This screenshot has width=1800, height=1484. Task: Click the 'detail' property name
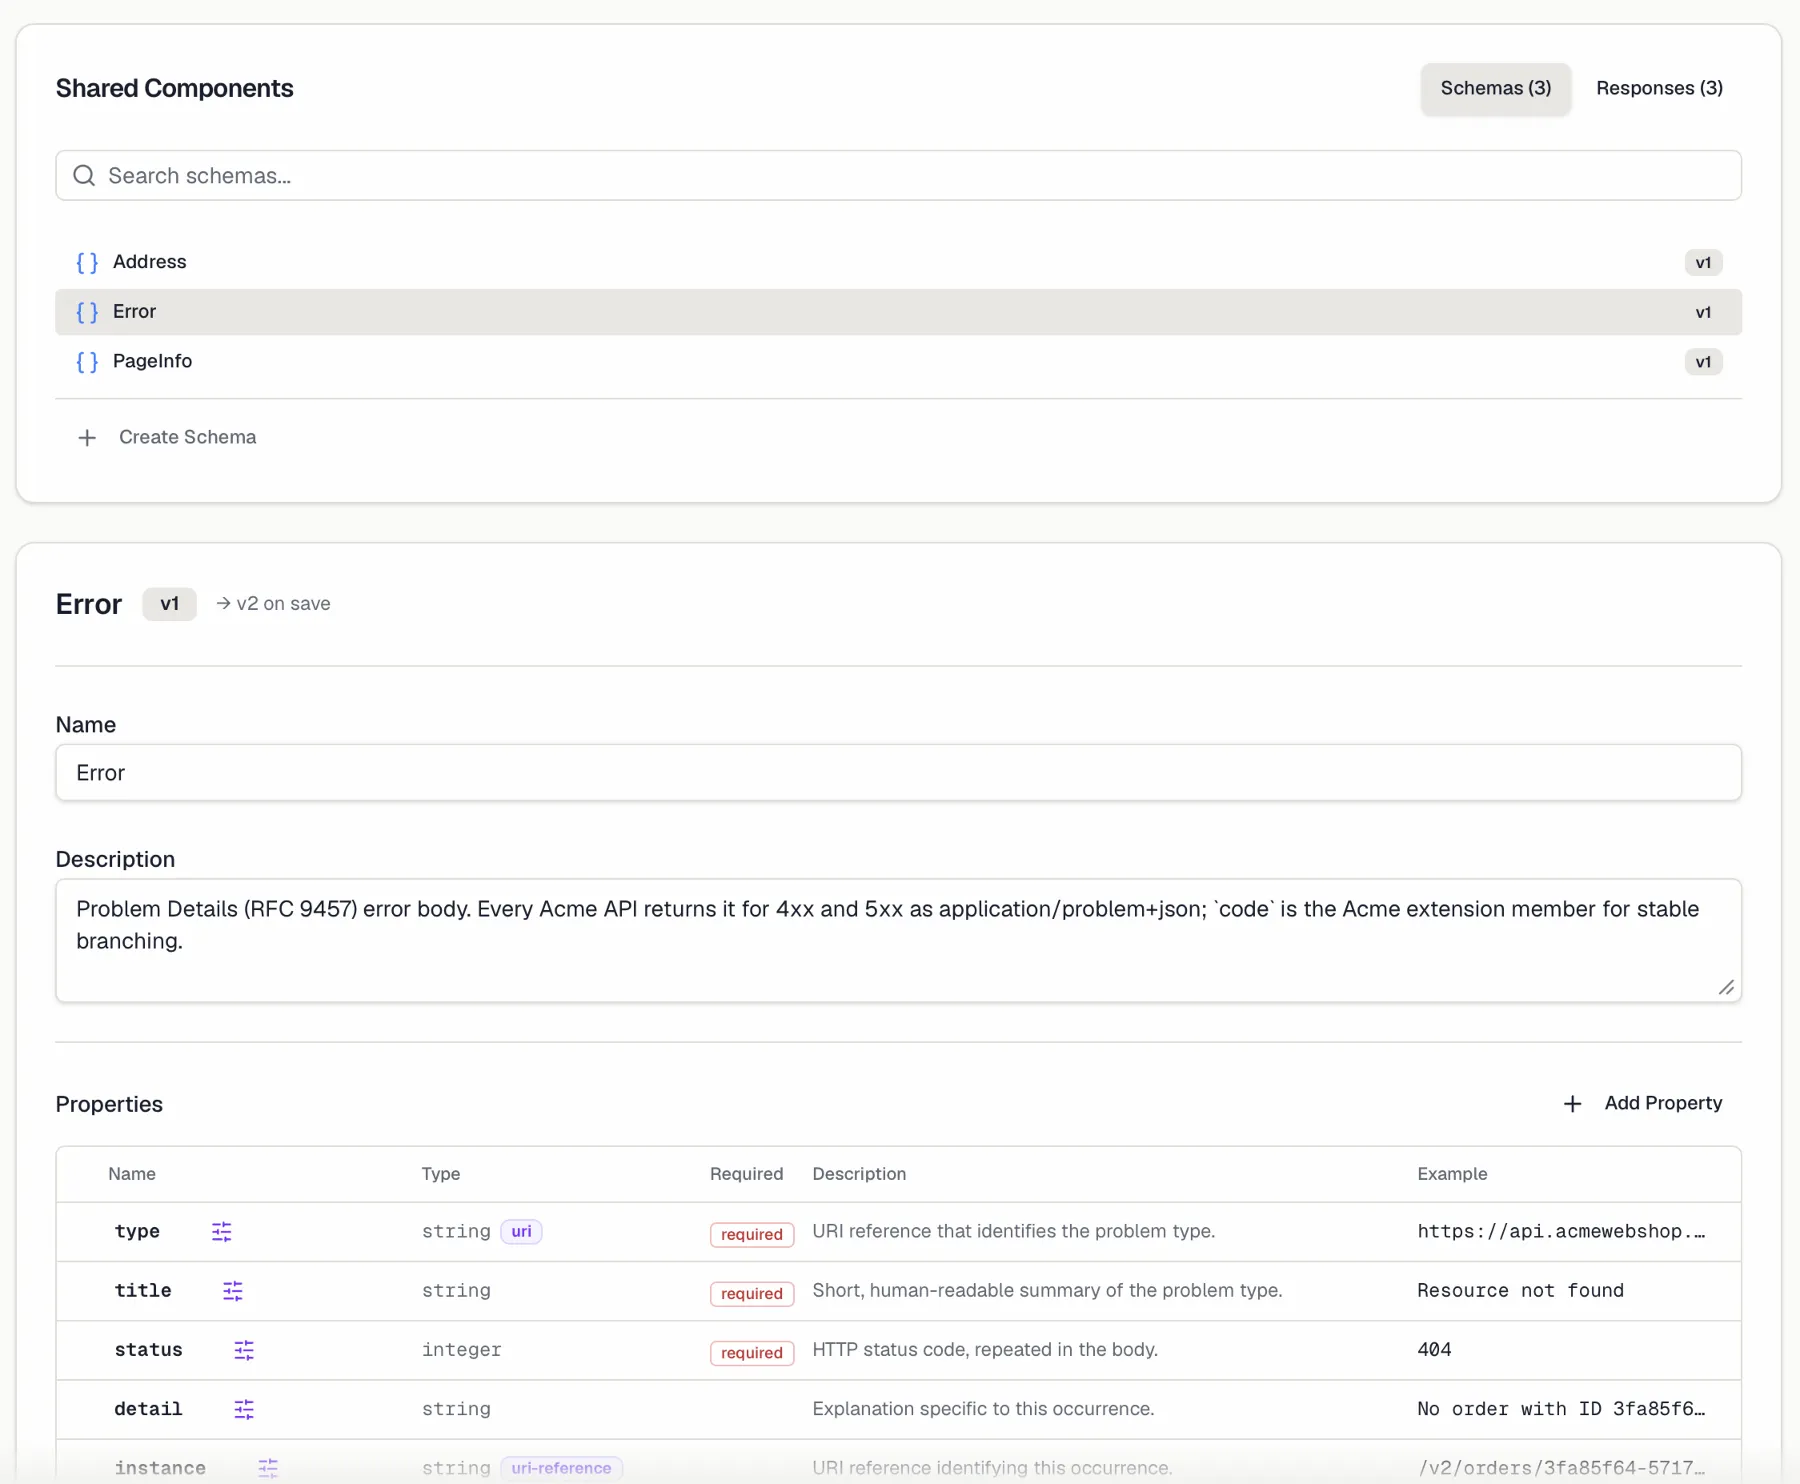[x=148, y=1409]
